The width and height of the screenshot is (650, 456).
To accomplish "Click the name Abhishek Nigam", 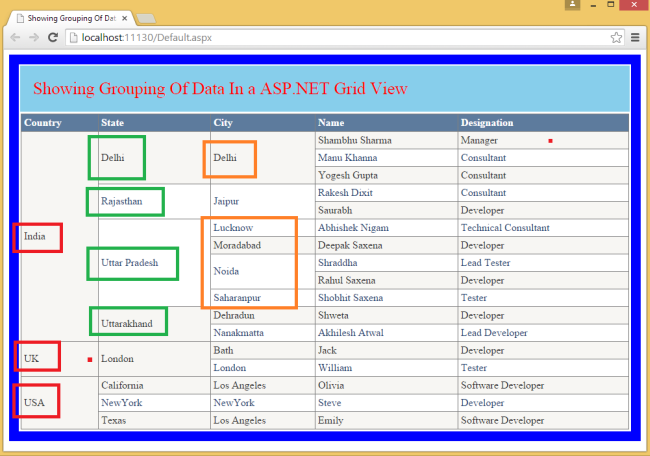I will tap(353, 228).
